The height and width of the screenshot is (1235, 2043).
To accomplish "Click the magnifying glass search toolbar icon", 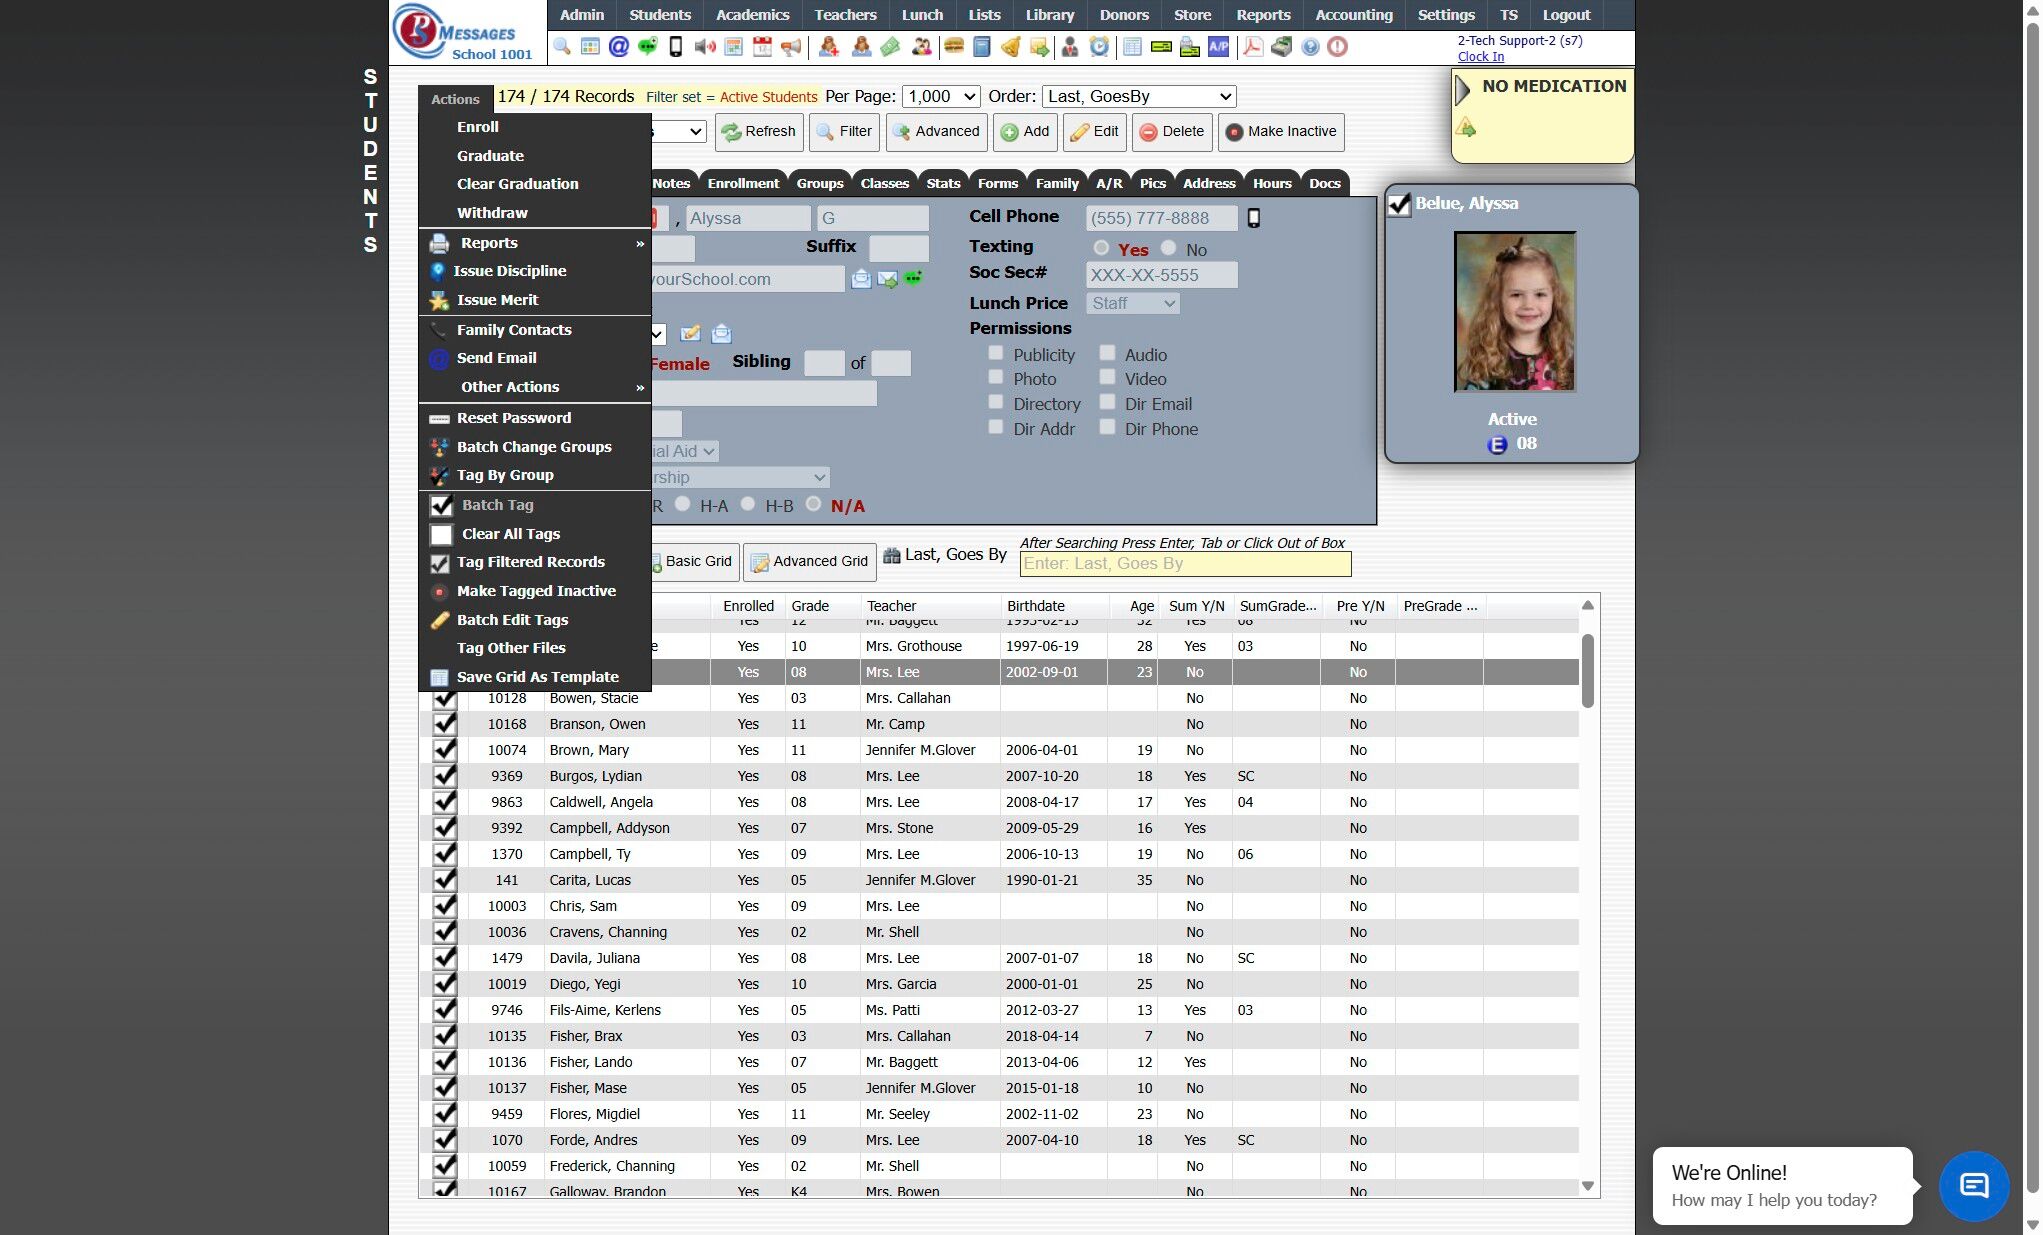I will 562,47.
